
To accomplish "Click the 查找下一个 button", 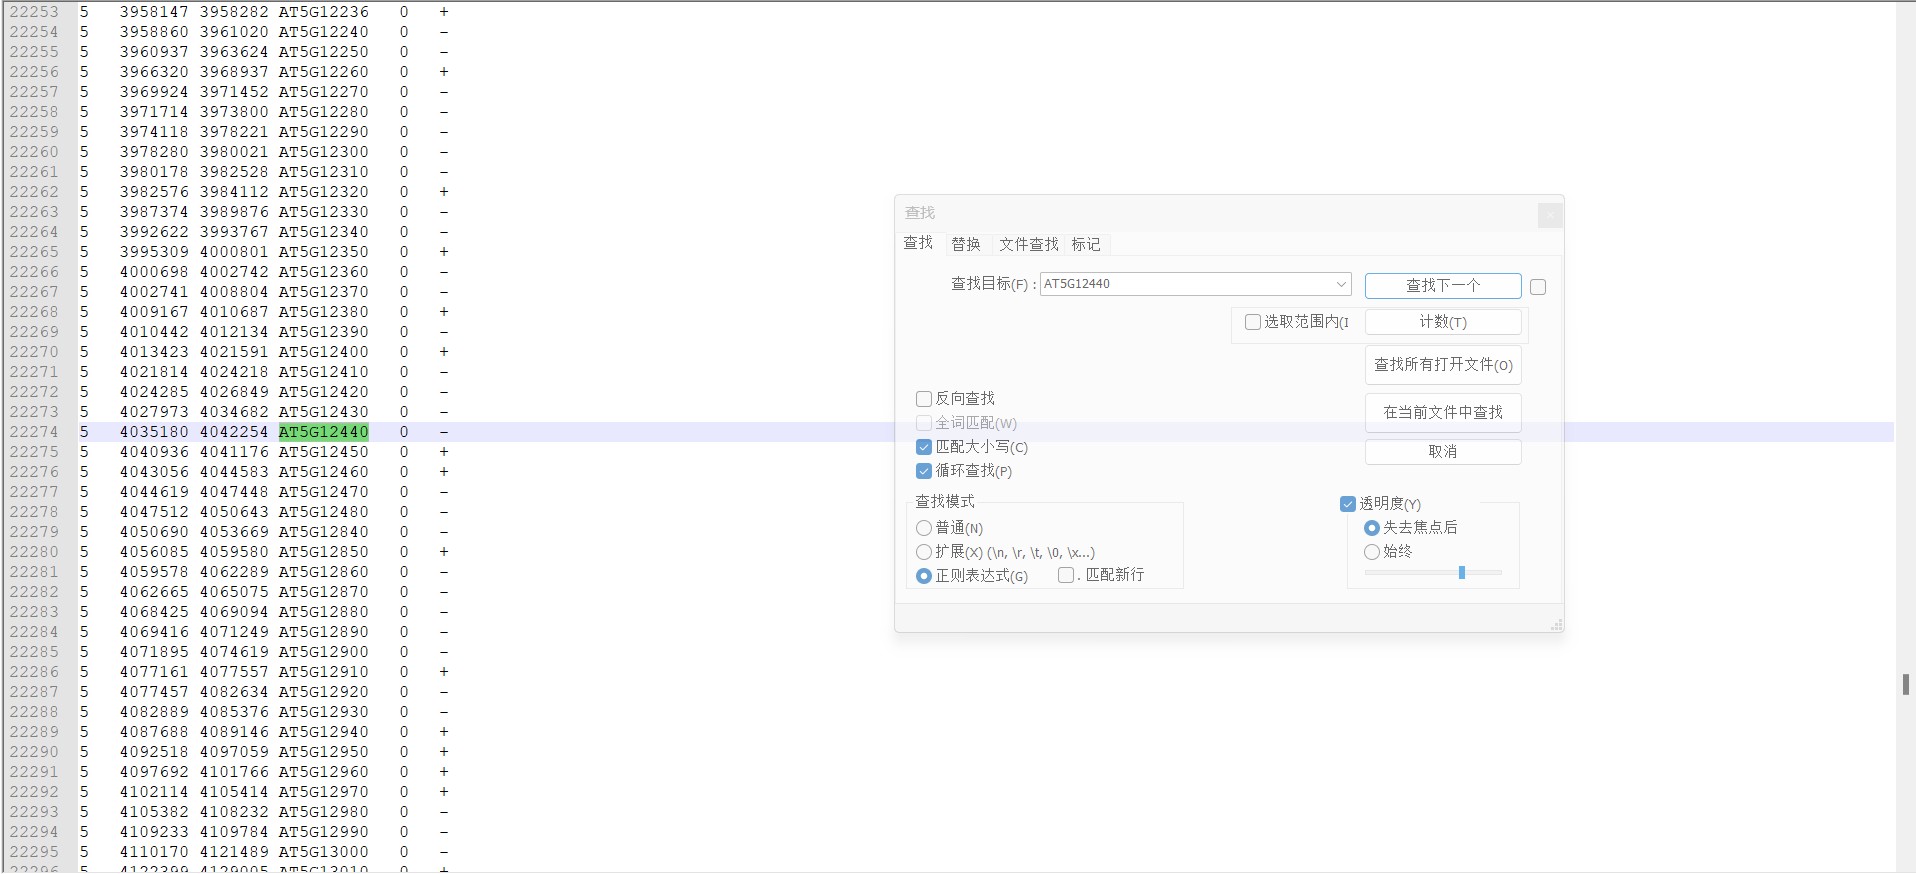I will pos(1443,286).
